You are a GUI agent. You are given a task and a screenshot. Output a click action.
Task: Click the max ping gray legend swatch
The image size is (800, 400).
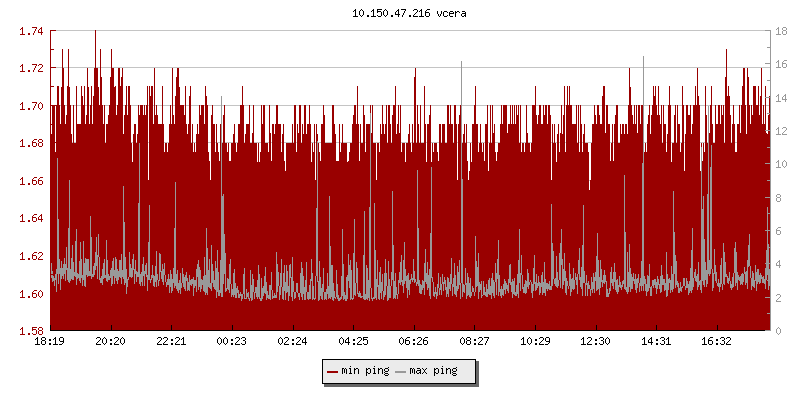pyautogui.click(x=400, y=371)
